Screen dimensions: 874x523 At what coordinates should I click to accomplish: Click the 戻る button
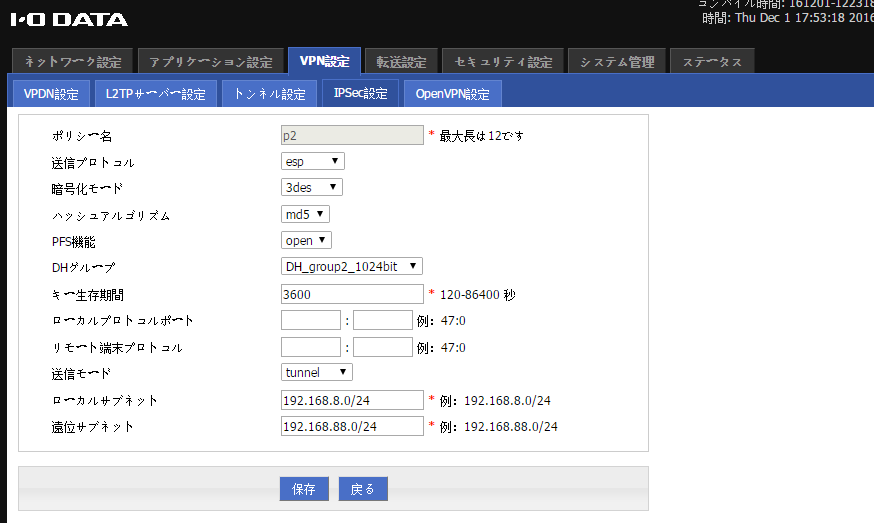[x=363, y=489]
